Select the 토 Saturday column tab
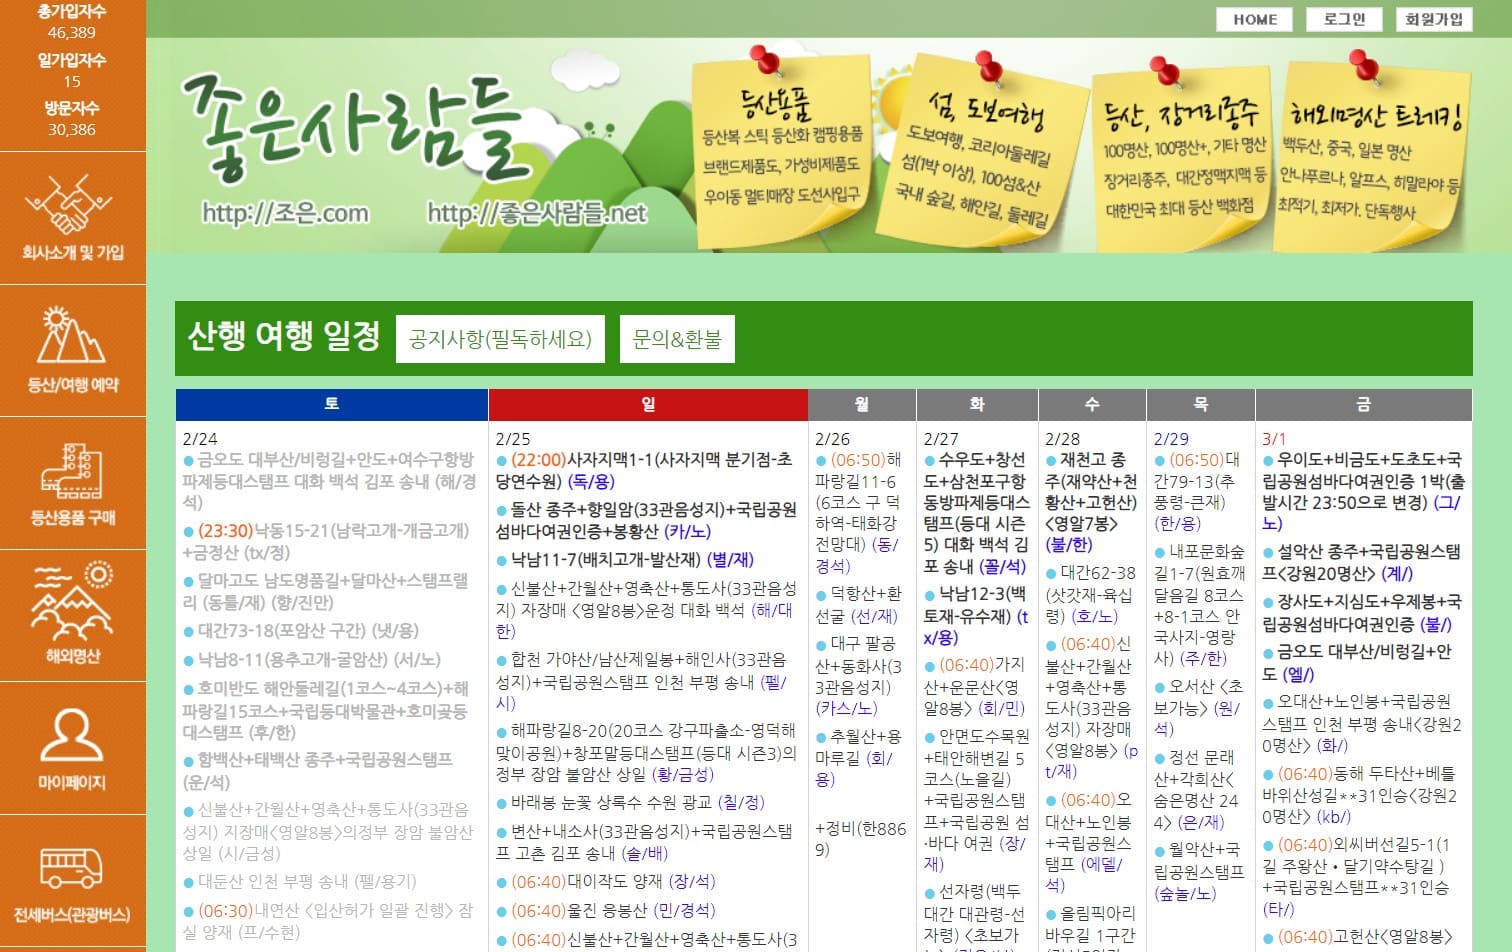 [330, 403]
